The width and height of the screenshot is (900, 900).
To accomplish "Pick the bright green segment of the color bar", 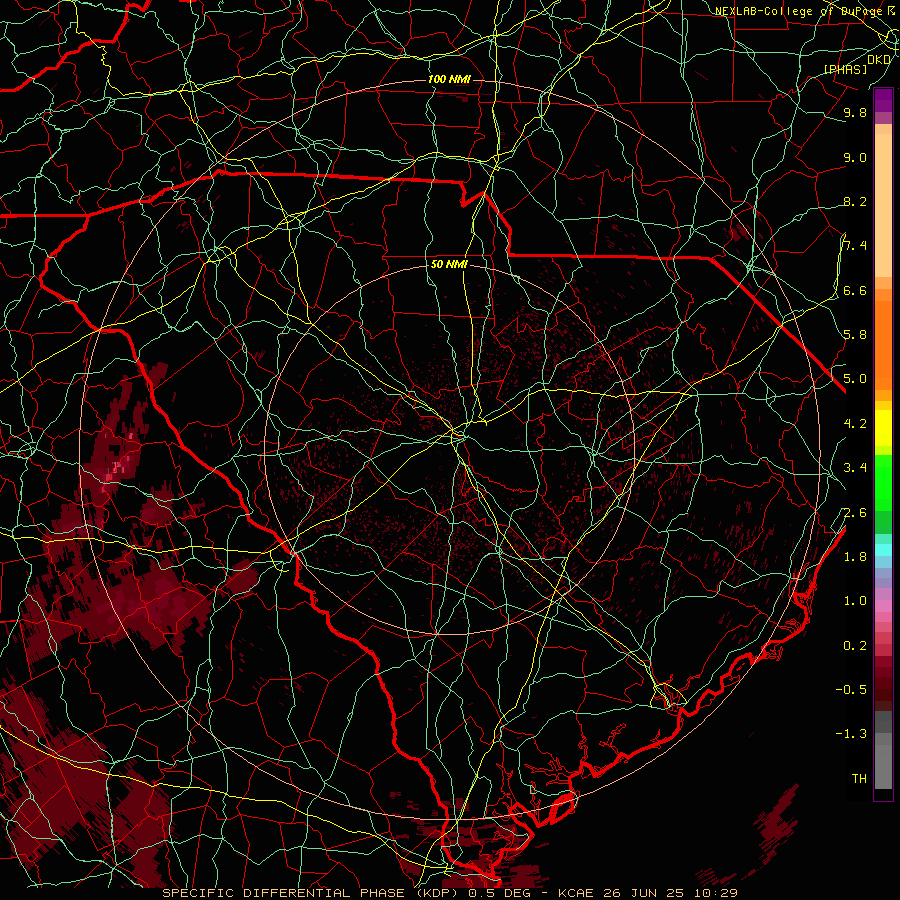I will click(x=883, y=482).
